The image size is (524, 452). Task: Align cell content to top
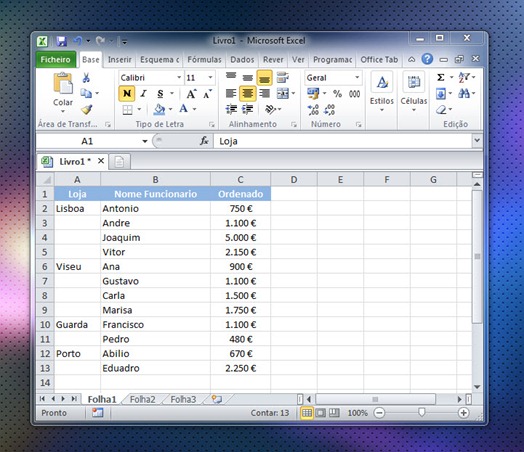point(231,76)
